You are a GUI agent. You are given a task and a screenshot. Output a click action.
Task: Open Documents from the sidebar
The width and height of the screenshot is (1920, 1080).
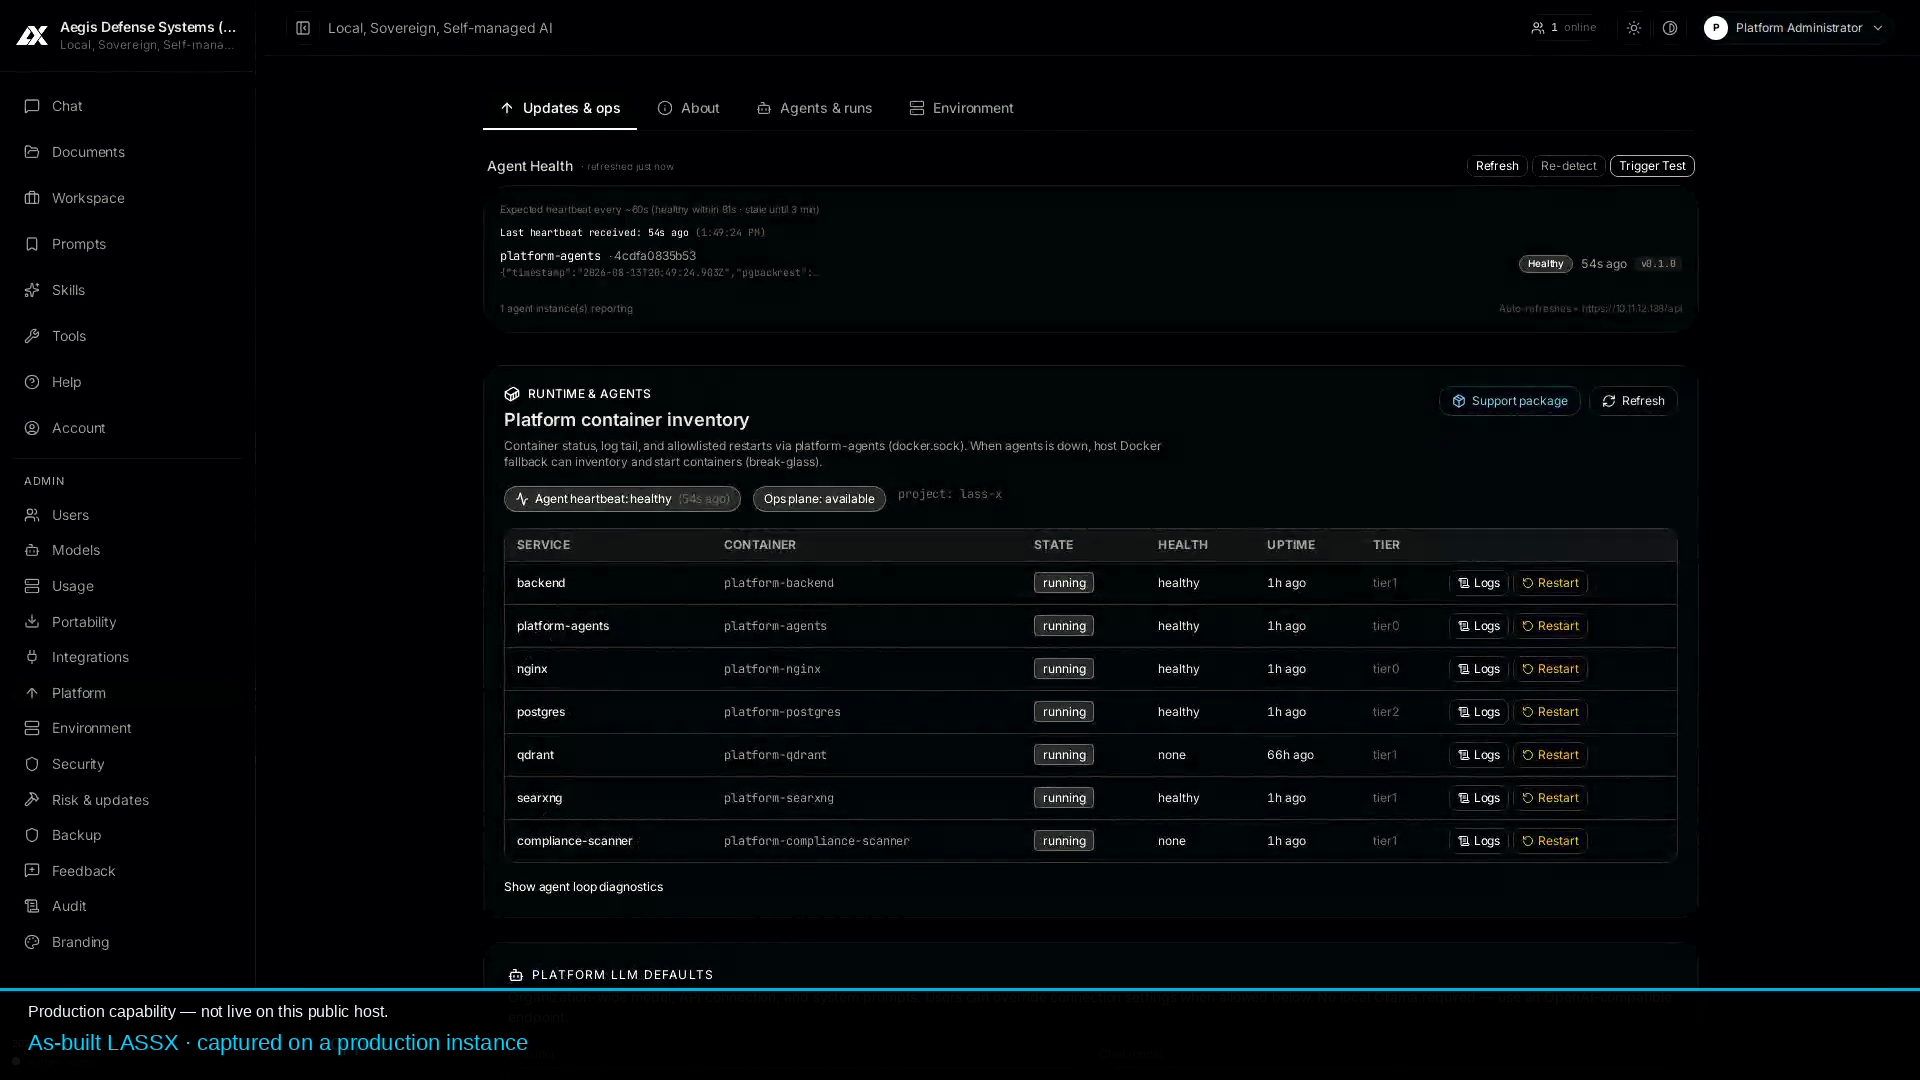(x=127, y=152)
